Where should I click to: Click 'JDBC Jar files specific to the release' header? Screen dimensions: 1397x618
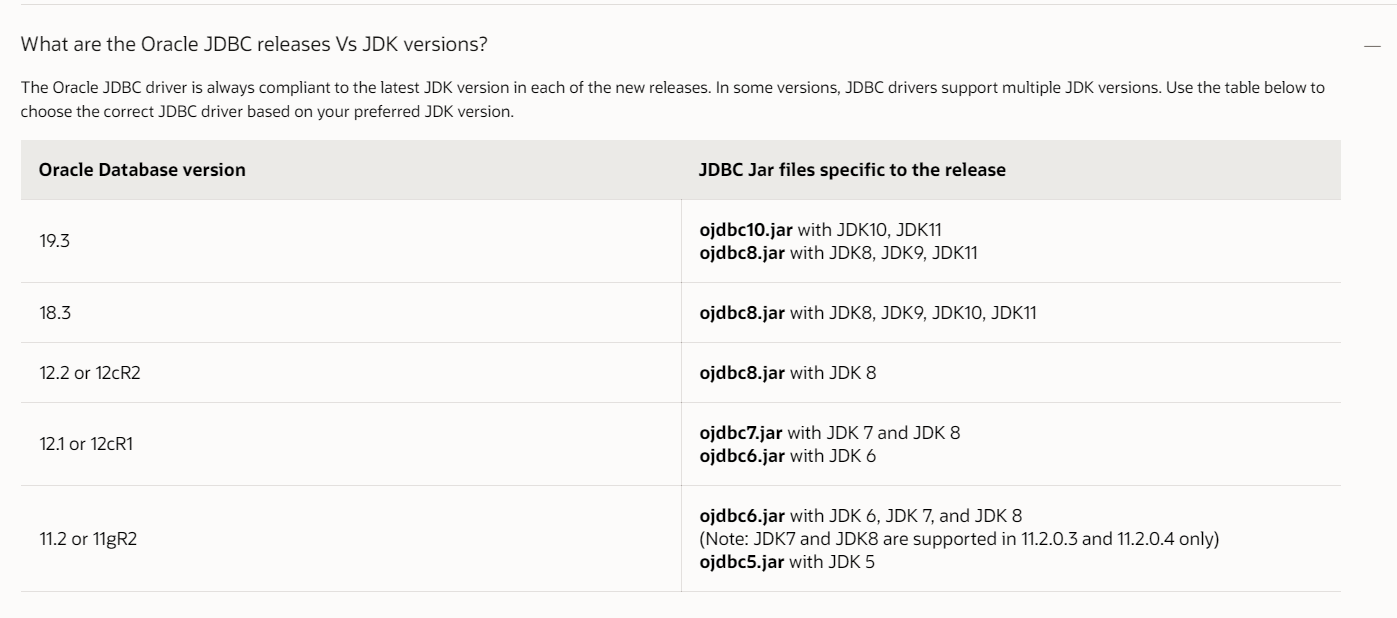tap(852, 170)
